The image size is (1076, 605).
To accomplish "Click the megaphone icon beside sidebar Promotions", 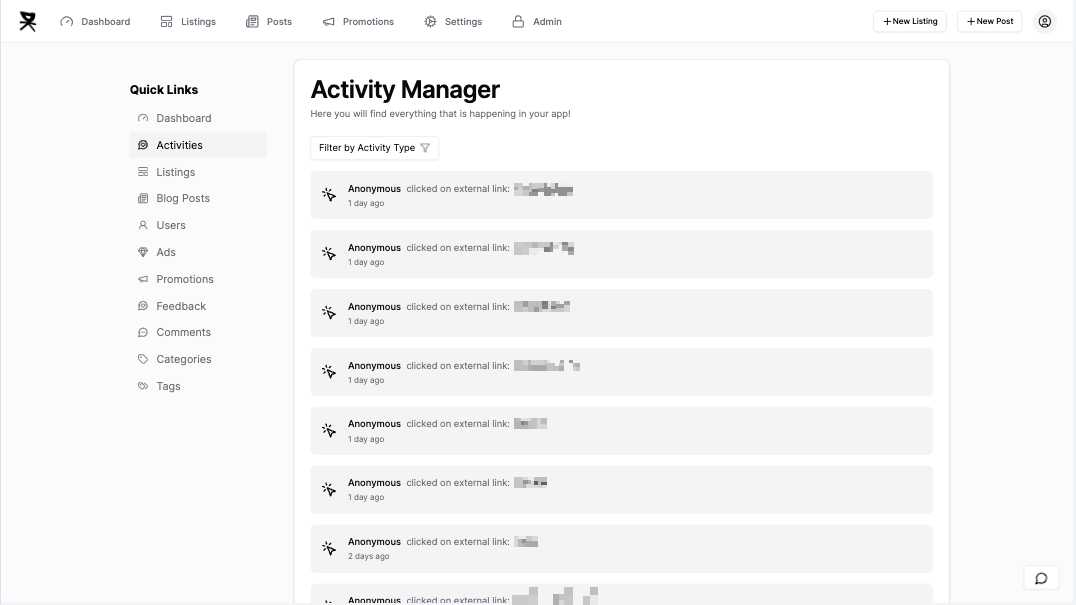I will click(143, 279).
